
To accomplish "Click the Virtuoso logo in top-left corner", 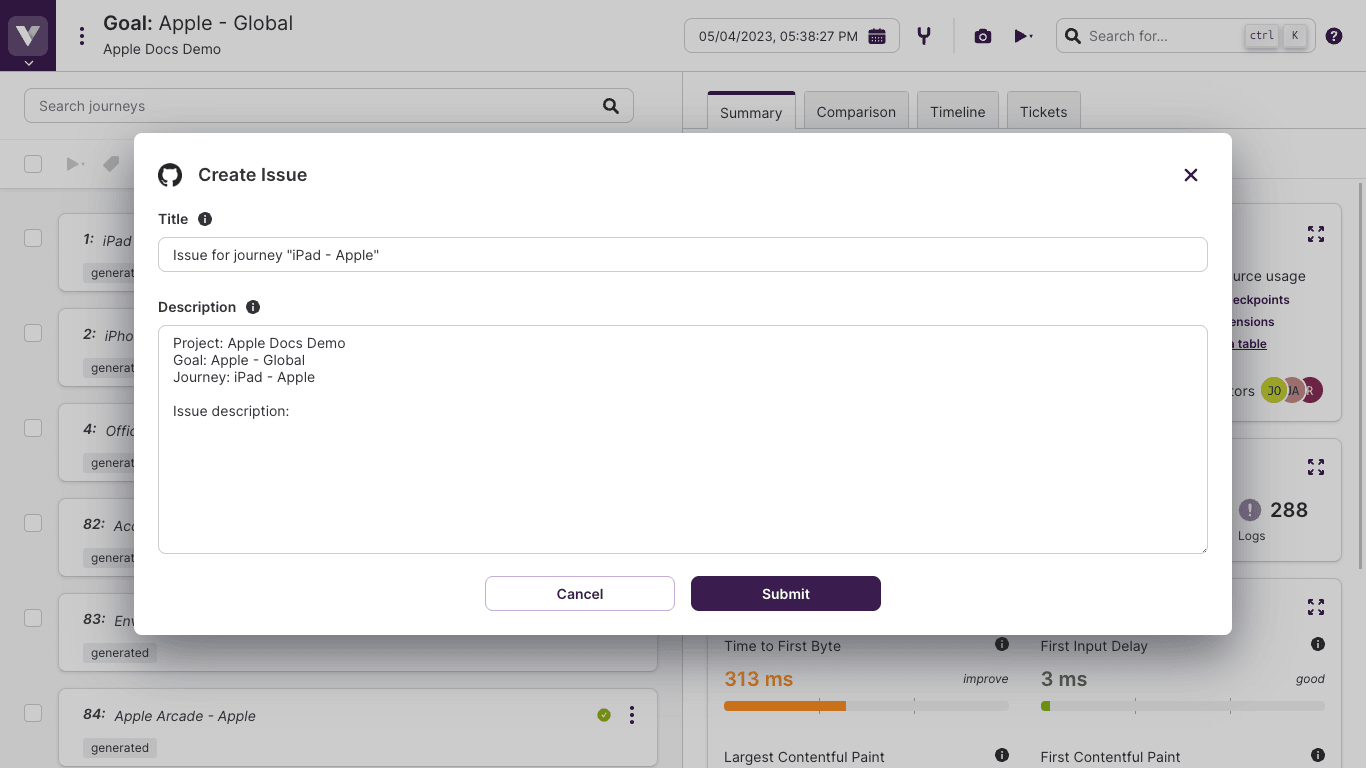I will 28,35.
